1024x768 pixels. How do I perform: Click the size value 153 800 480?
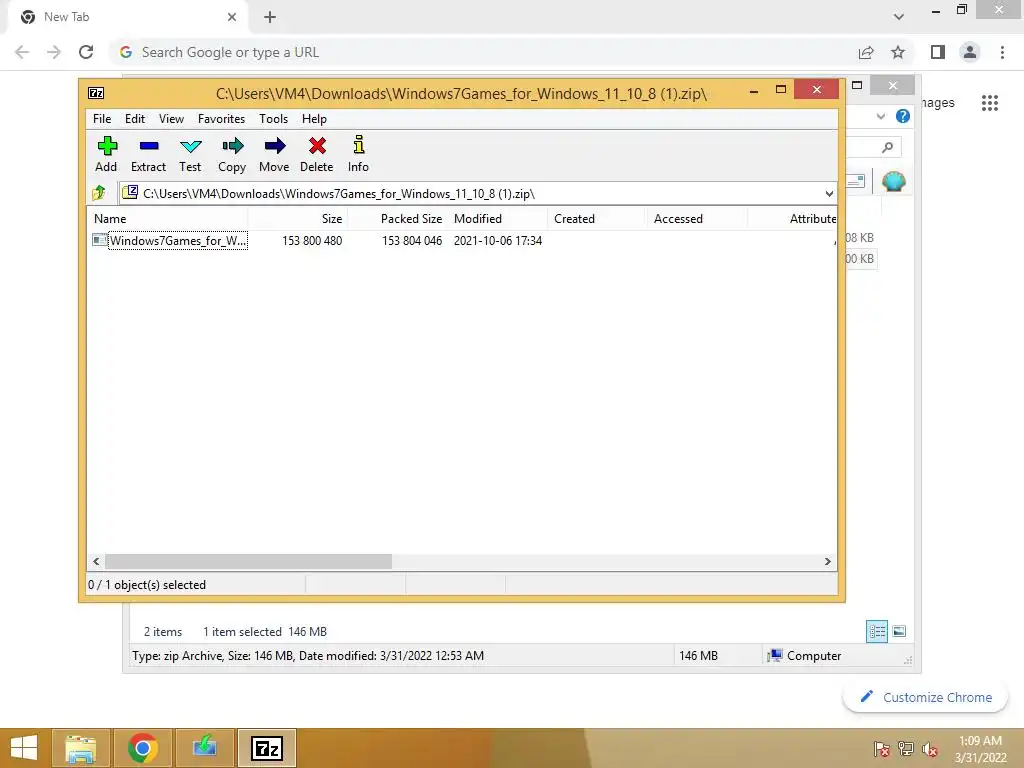click(312, 240)
